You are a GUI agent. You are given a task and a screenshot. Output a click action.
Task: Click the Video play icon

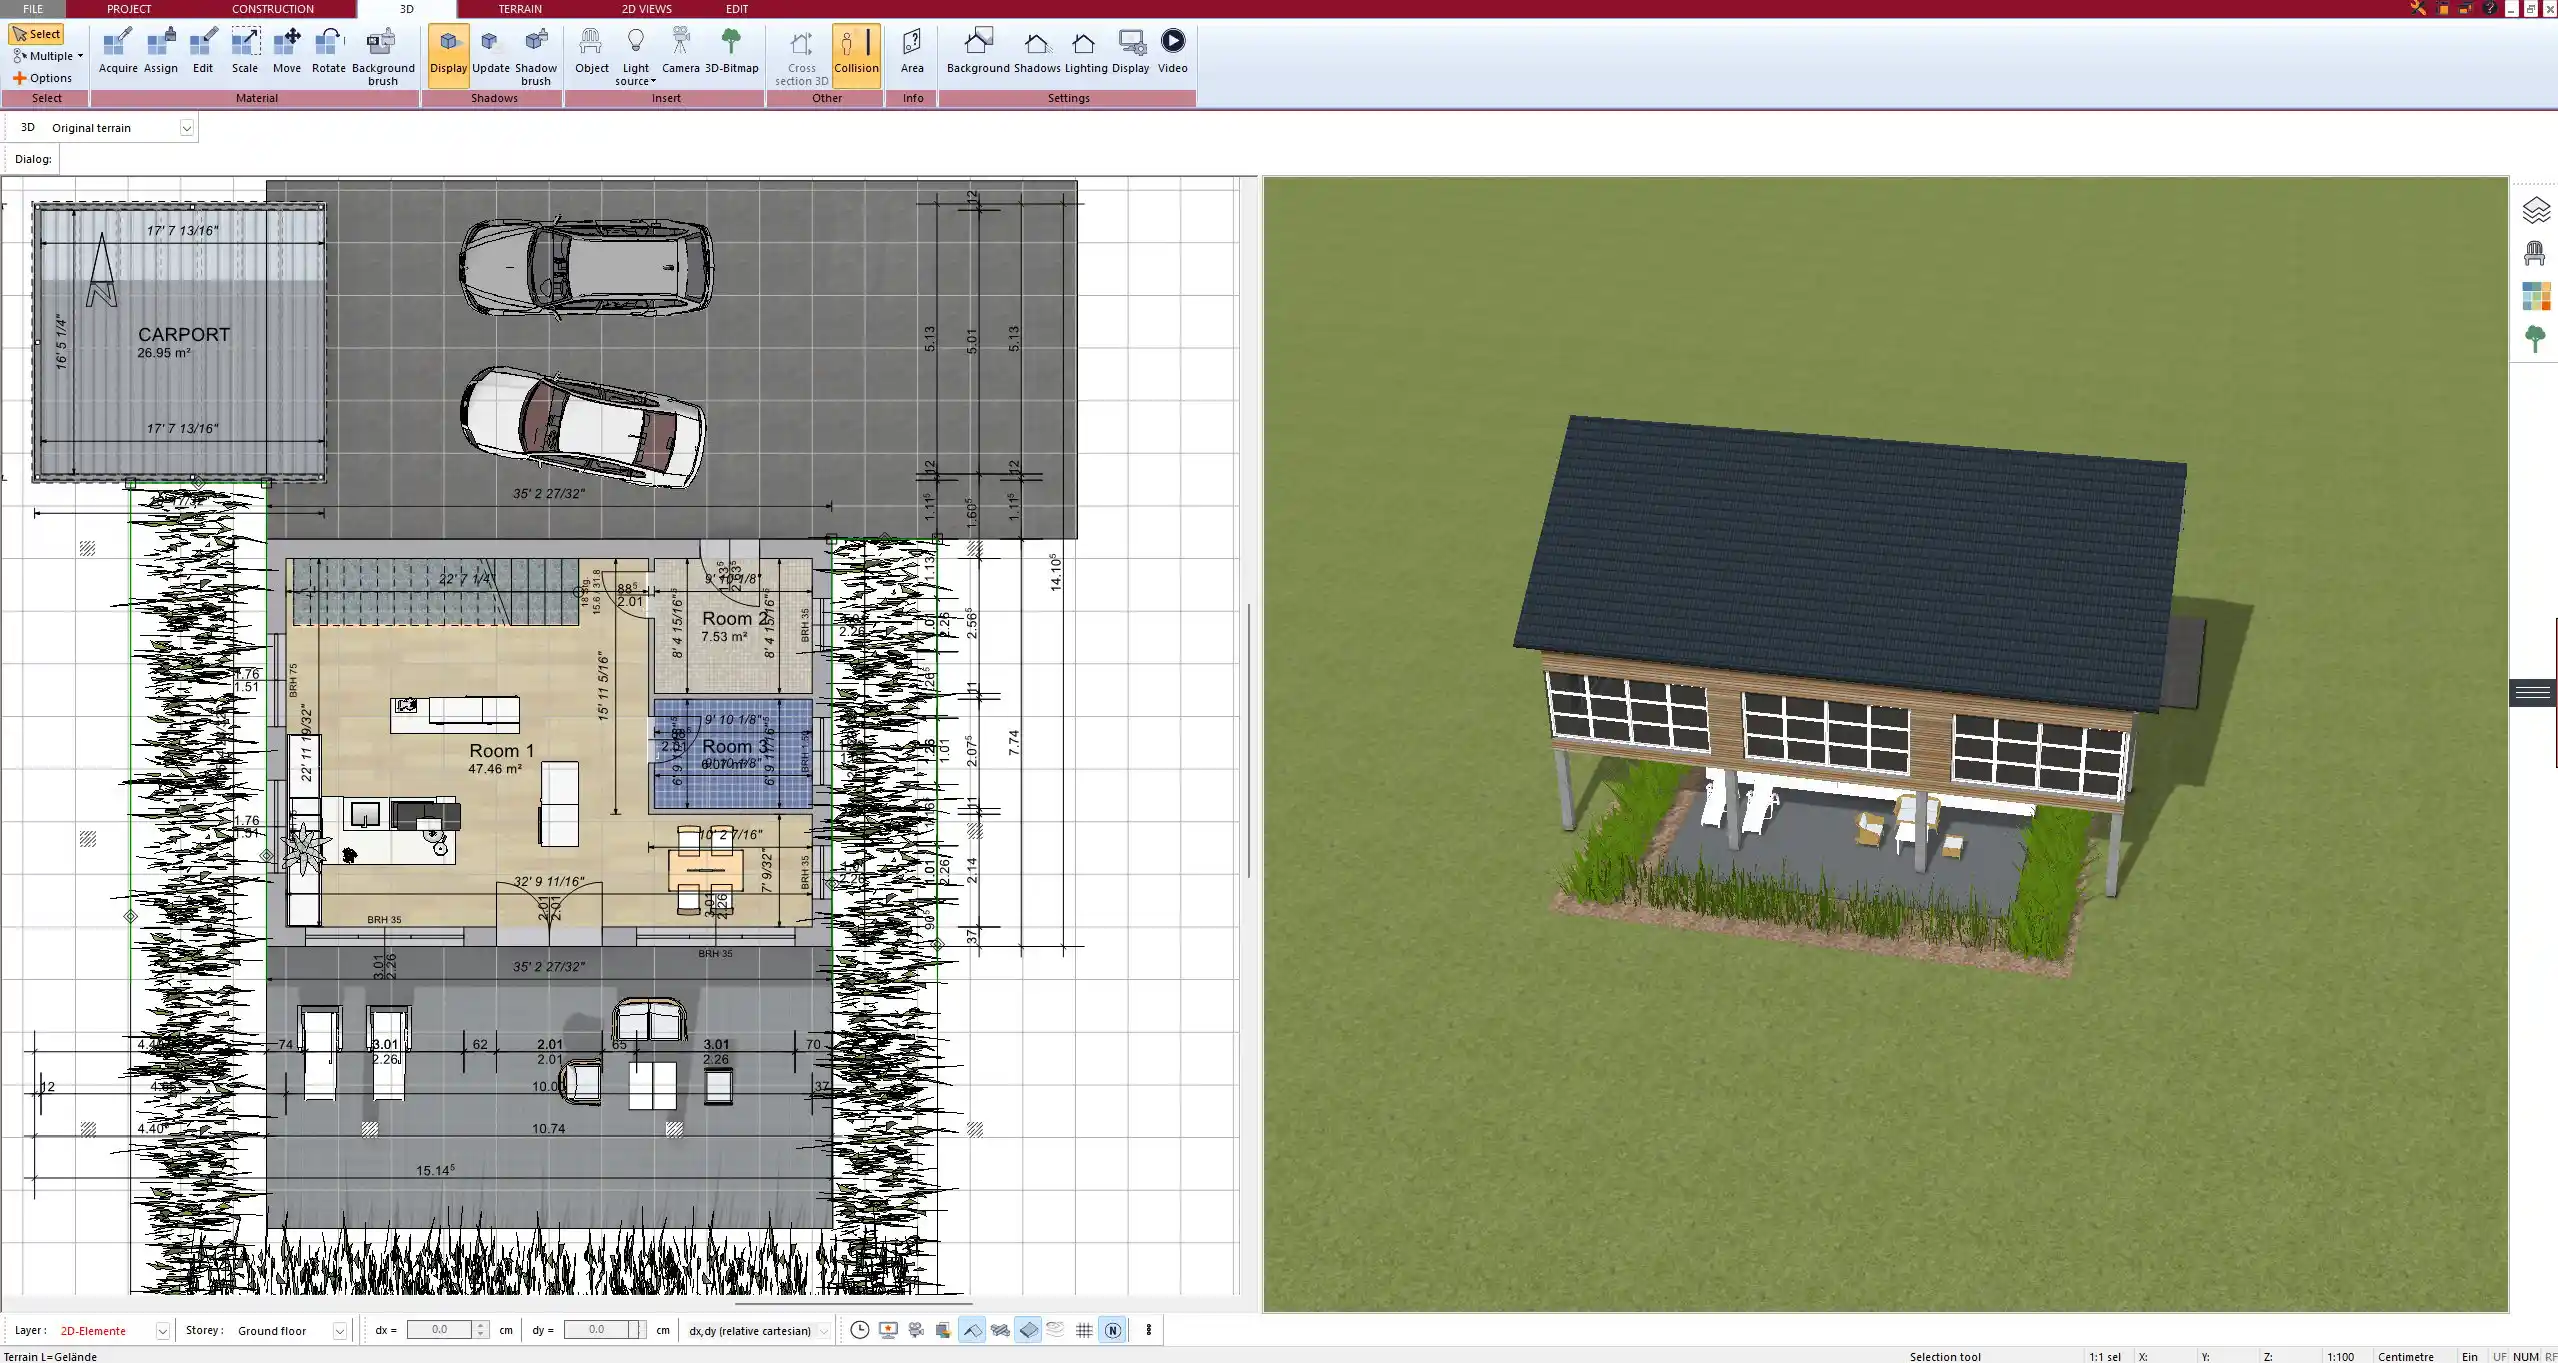click(x=1172, y=42)
